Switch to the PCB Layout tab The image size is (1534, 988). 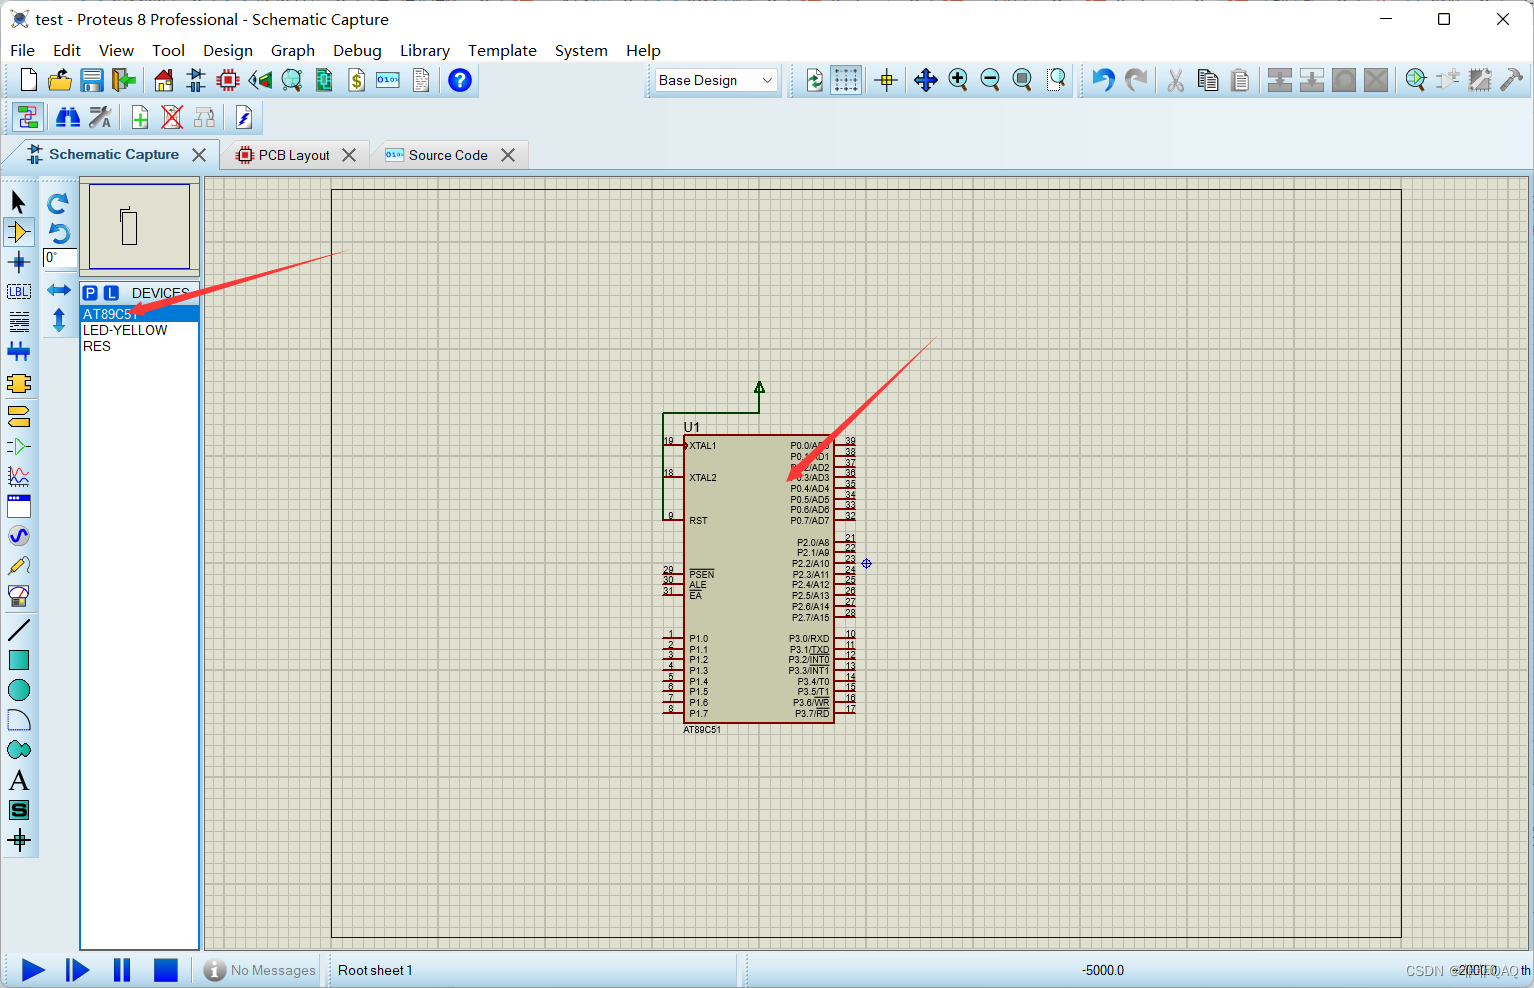coord(294,155)
